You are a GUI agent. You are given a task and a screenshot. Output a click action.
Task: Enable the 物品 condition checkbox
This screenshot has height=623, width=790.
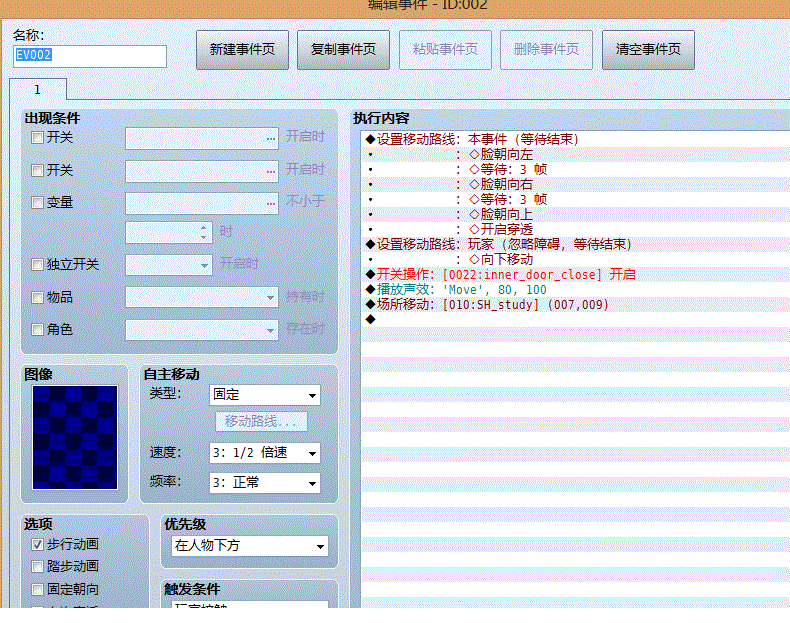click(x=37, y=297)
